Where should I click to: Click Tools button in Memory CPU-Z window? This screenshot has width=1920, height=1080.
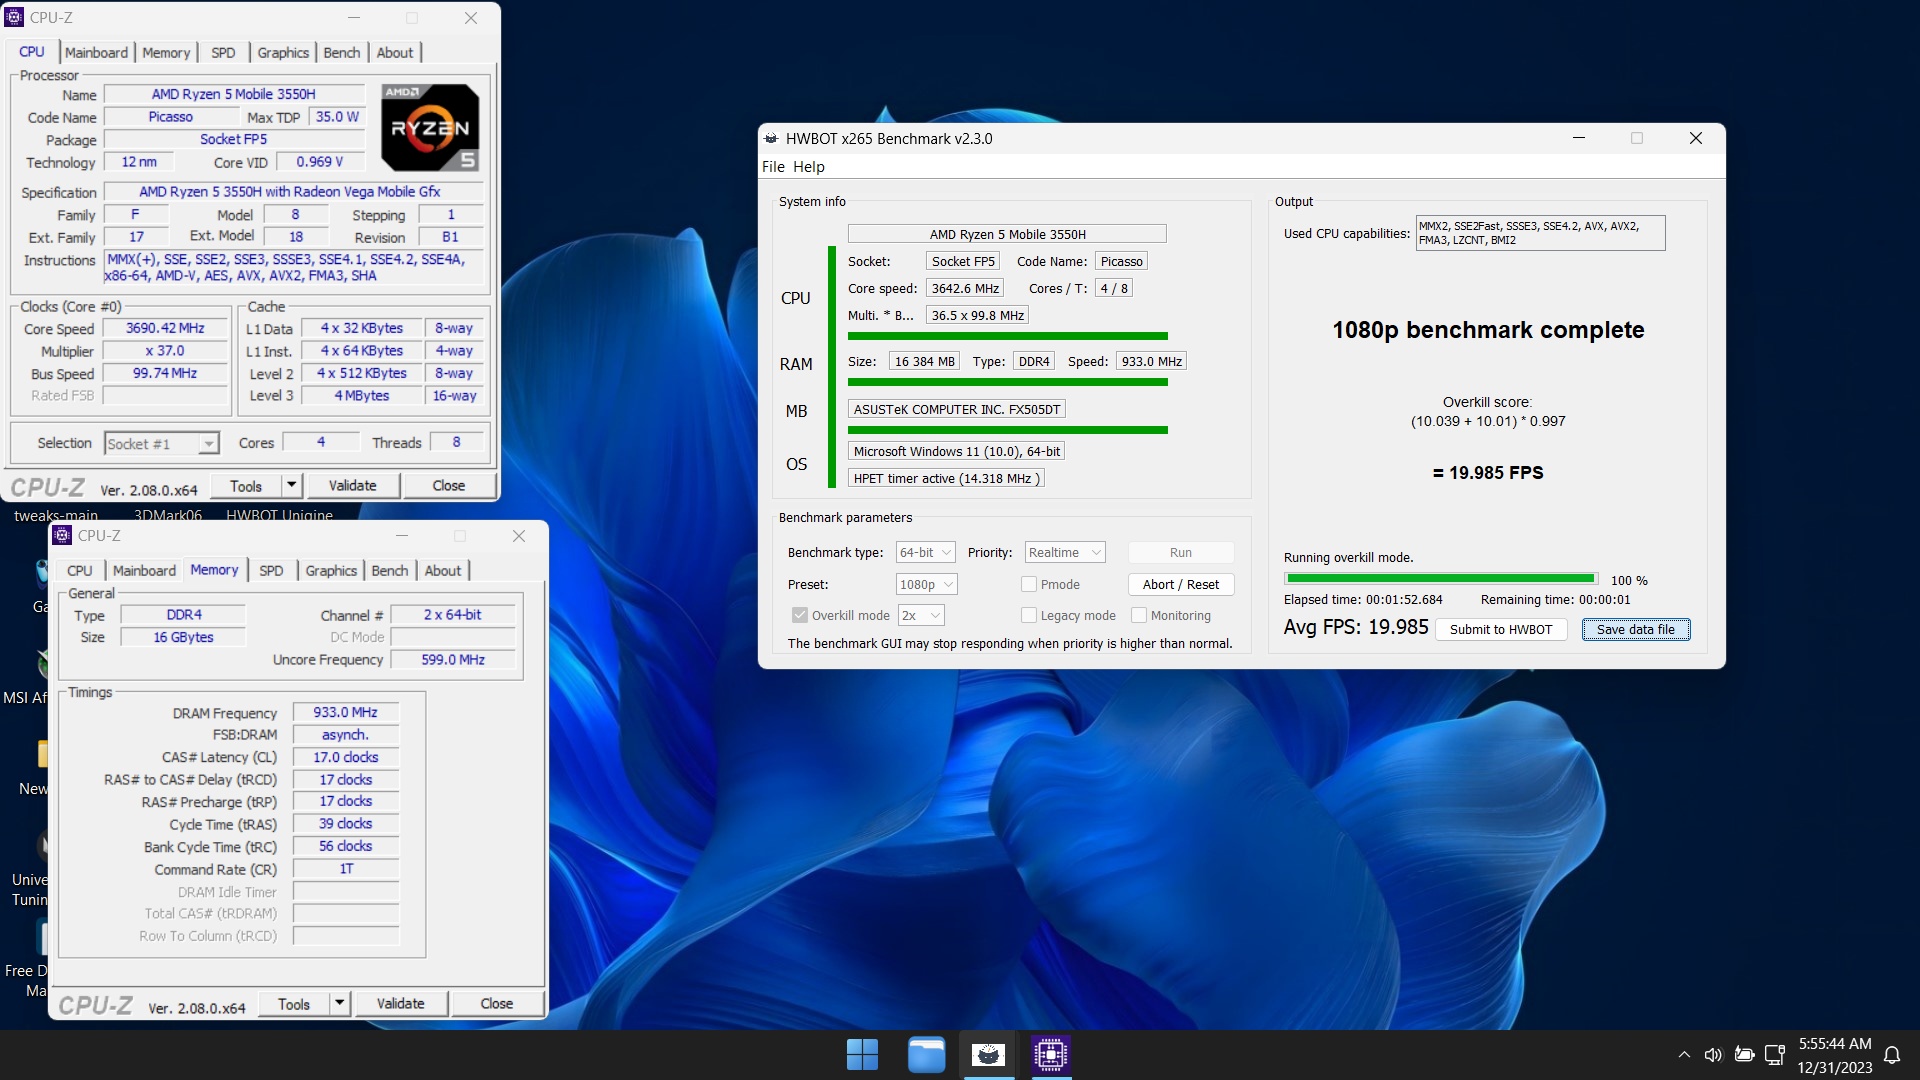click(x=294, y=1003)
